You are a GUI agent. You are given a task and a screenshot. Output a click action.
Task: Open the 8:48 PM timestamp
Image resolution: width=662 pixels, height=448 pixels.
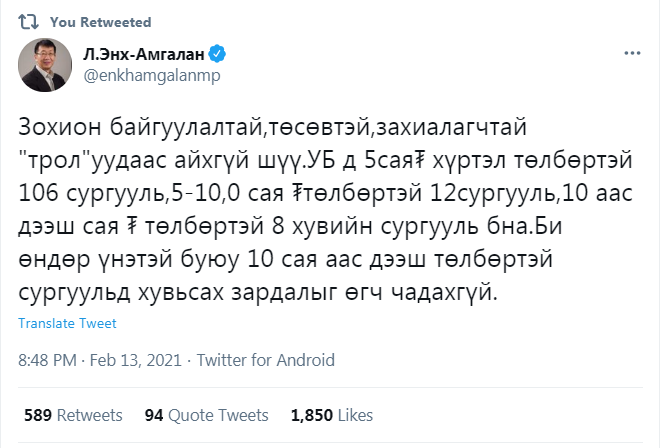point(47,361)
